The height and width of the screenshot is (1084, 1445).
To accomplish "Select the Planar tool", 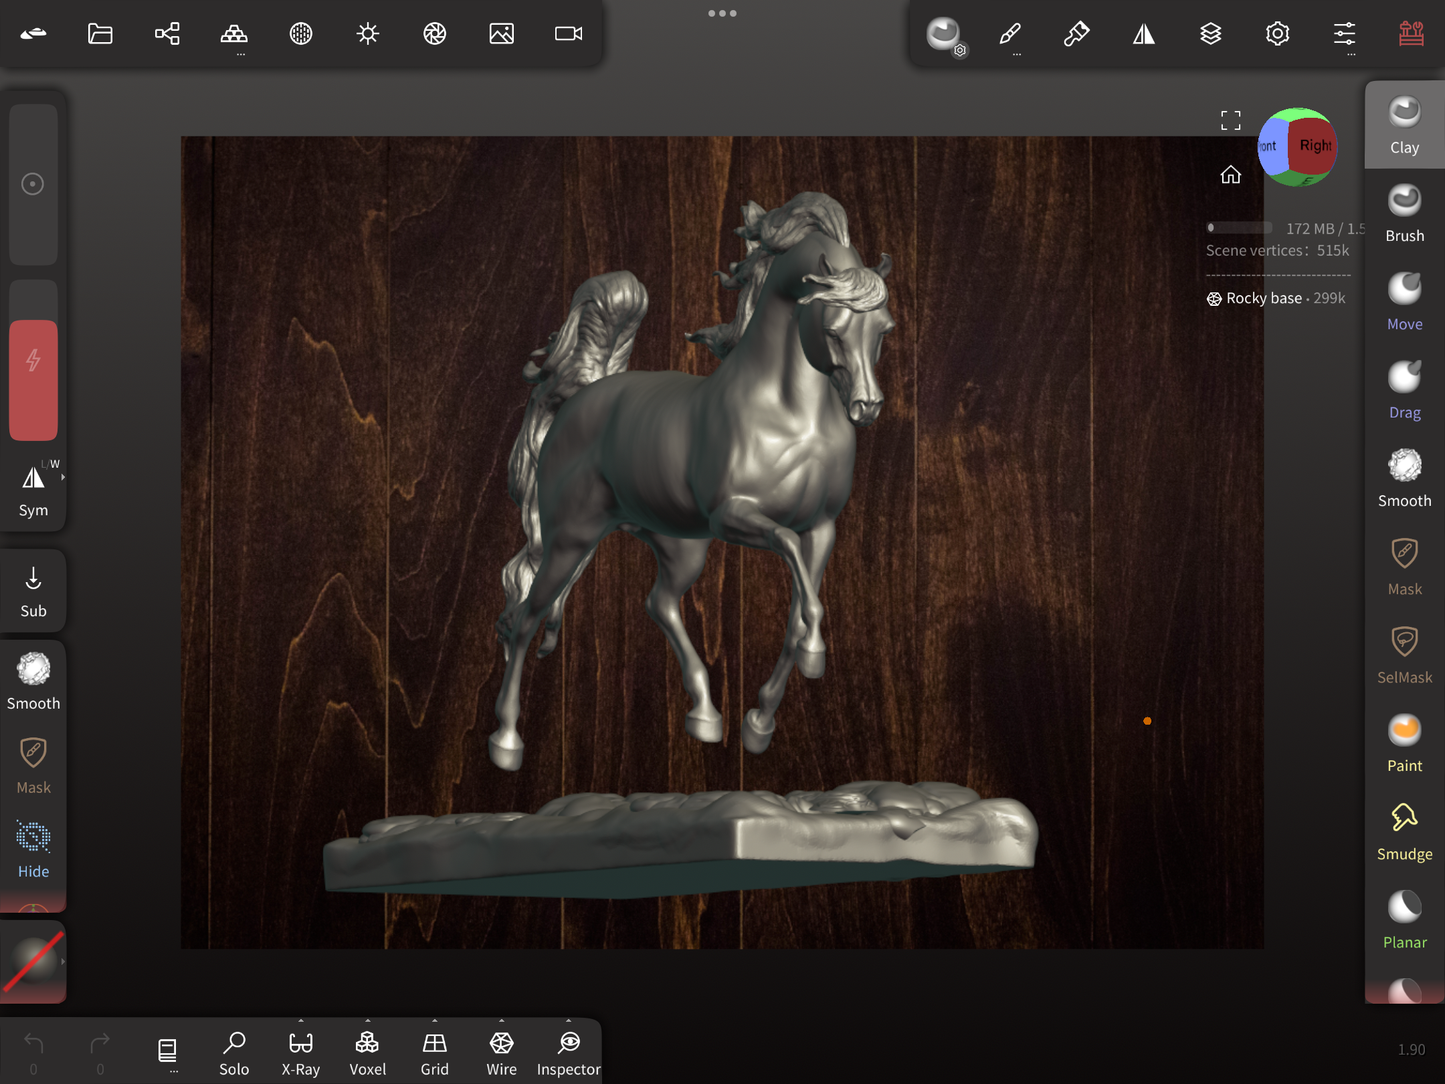I will (x=1404, y=920).
